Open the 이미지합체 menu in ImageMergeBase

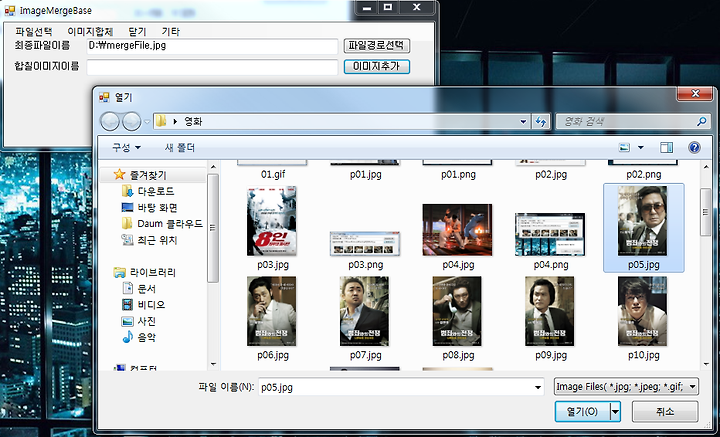[x=90, y=32]
